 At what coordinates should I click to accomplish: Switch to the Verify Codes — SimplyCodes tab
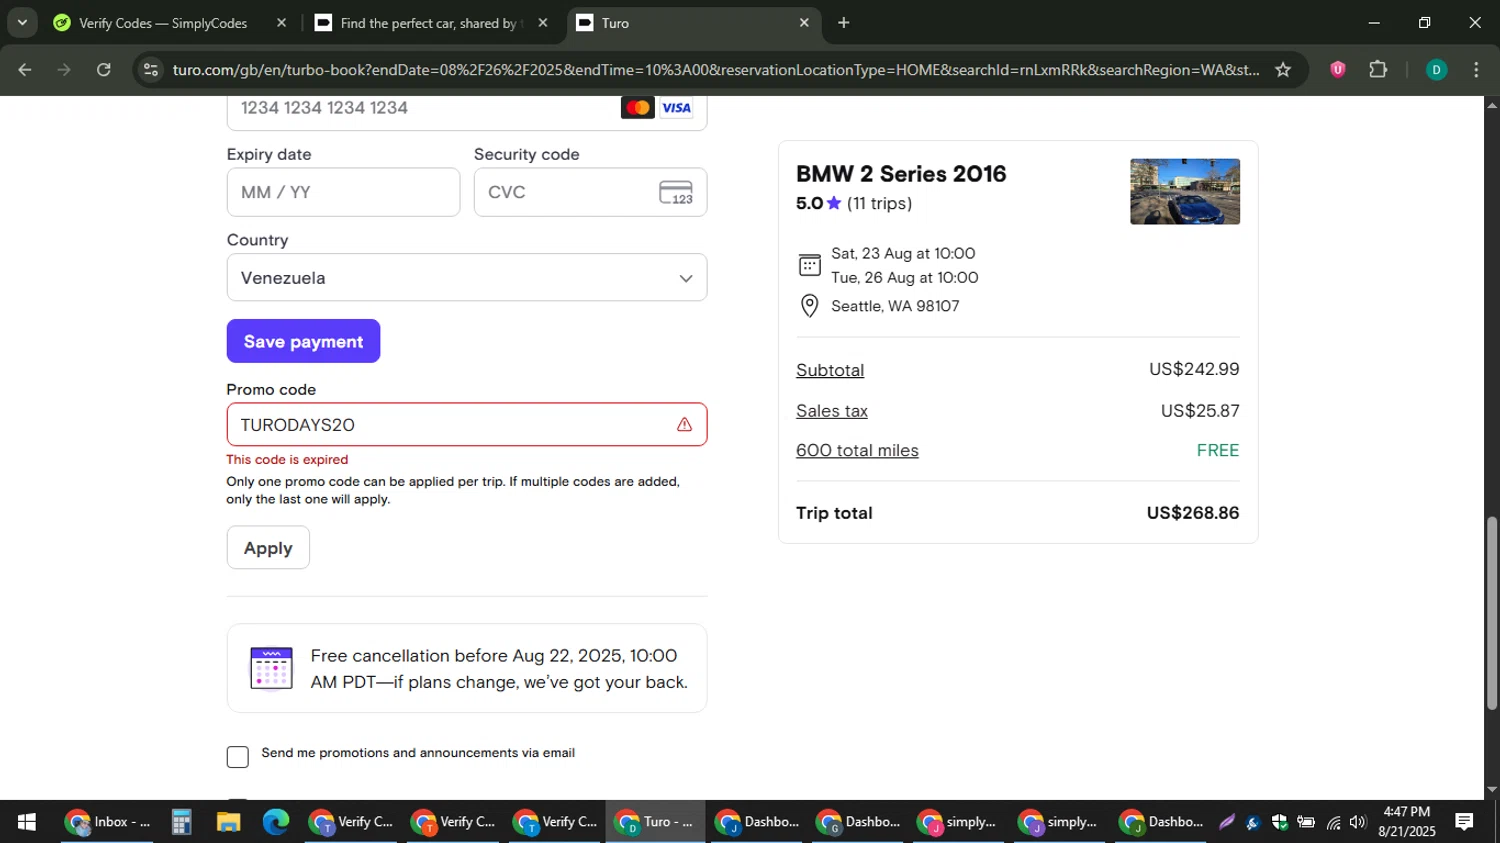pos(165,23)
